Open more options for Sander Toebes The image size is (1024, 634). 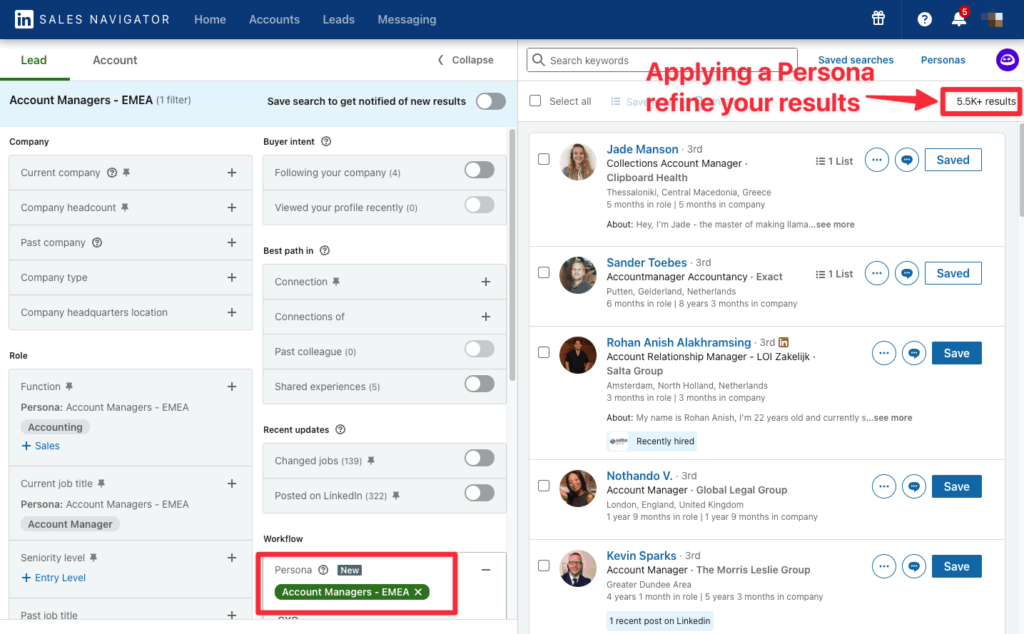(876, 274)
